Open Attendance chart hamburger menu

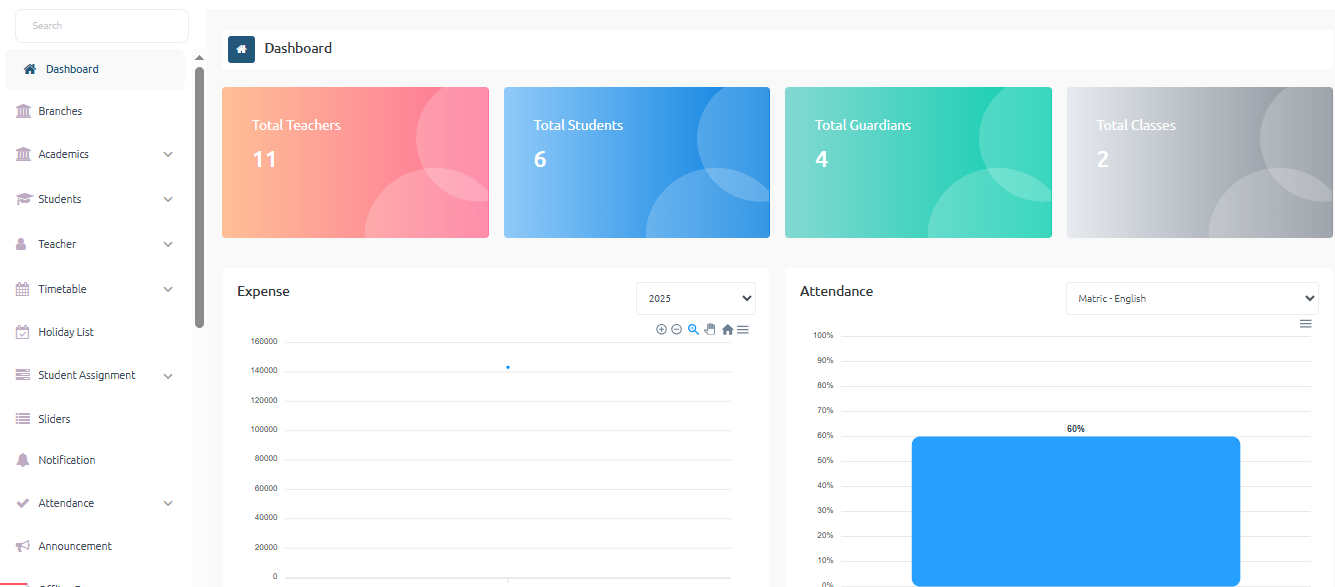tap(1305, 323)
